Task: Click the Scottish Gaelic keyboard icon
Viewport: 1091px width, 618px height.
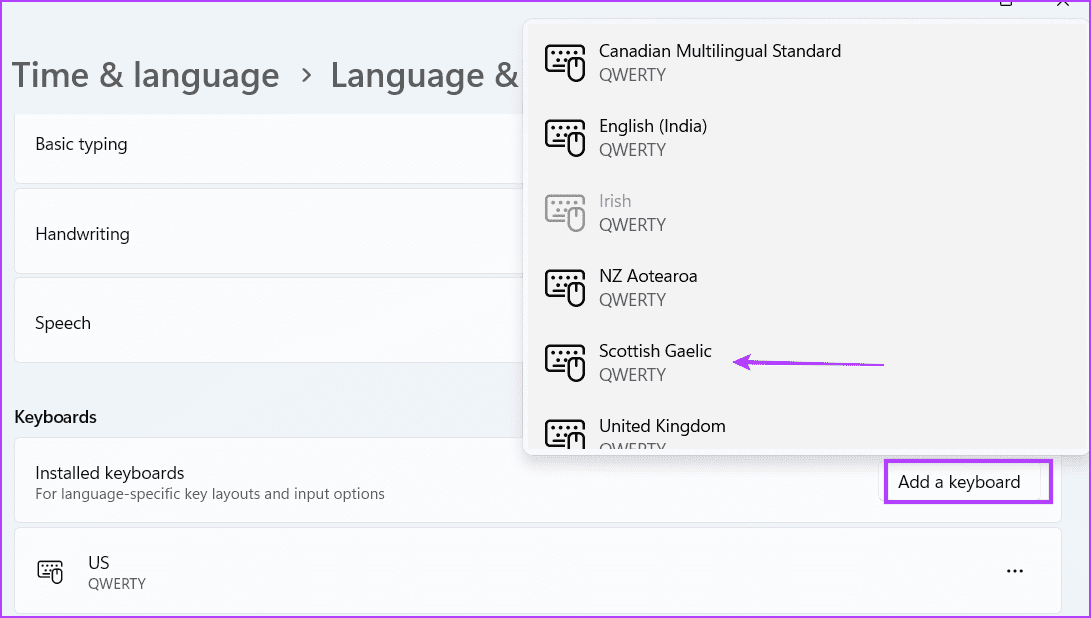Action: point(564,363)
